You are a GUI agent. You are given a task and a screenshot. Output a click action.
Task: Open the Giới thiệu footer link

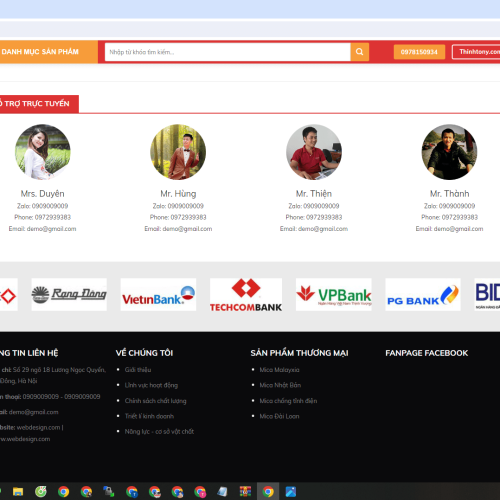(x=138, y=370)
